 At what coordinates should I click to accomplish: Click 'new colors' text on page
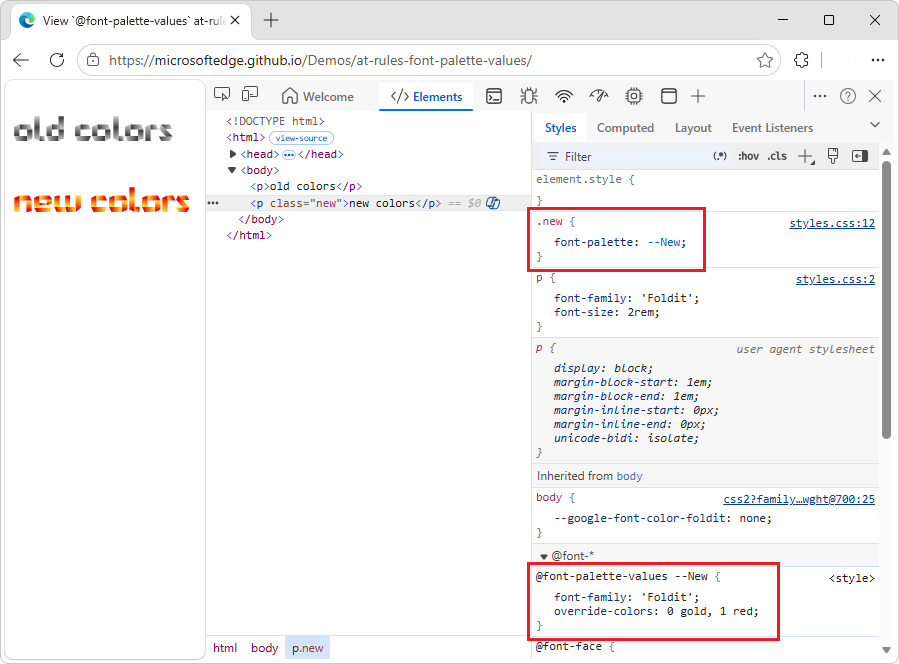[101, 201]
